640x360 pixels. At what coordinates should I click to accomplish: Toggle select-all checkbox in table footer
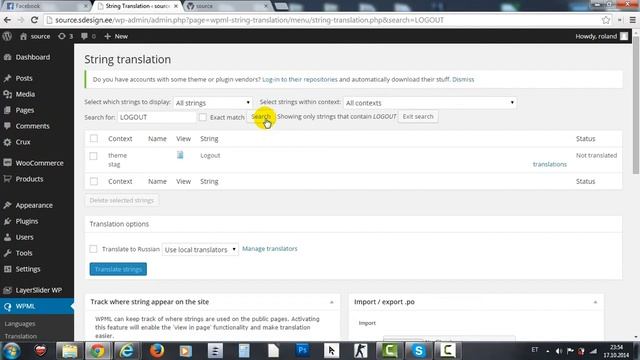click(x=94, y=181)
